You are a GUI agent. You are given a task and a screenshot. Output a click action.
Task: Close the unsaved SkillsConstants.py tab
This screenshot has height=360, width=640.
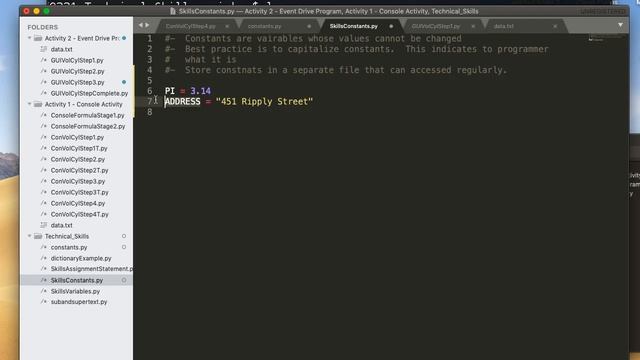(x=391, y=27)
